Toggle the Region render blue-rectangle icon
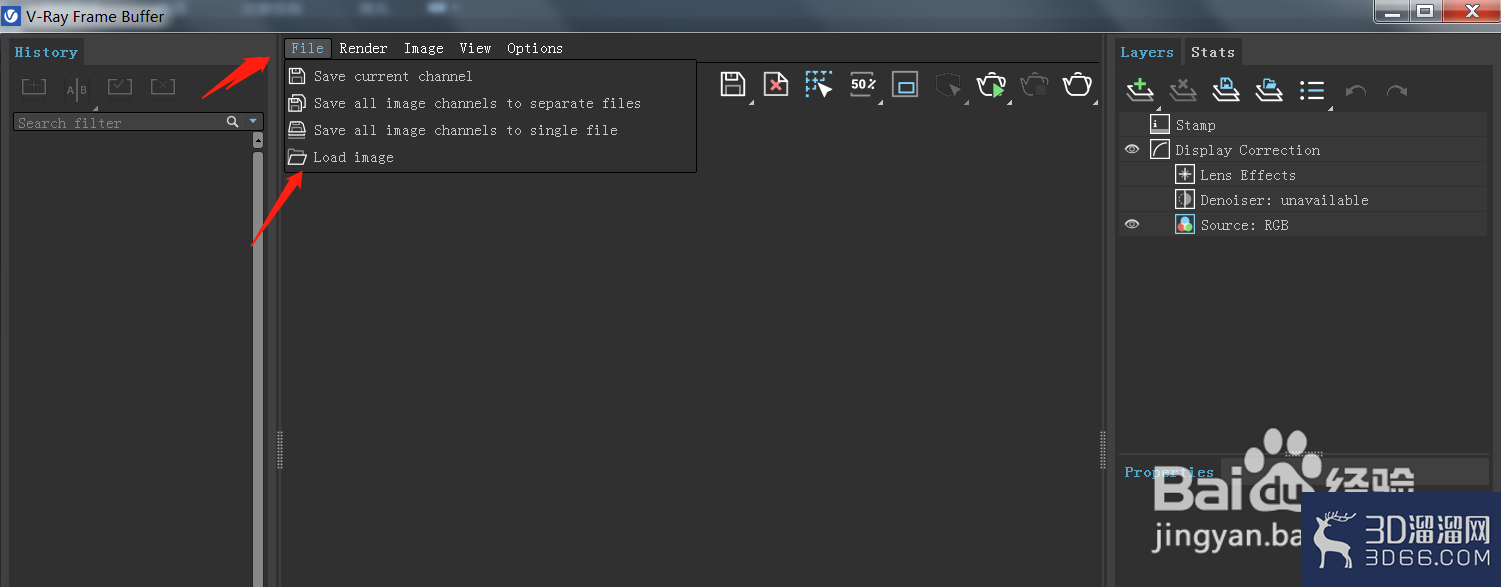 pyautogui.click(x=906, y=85)
